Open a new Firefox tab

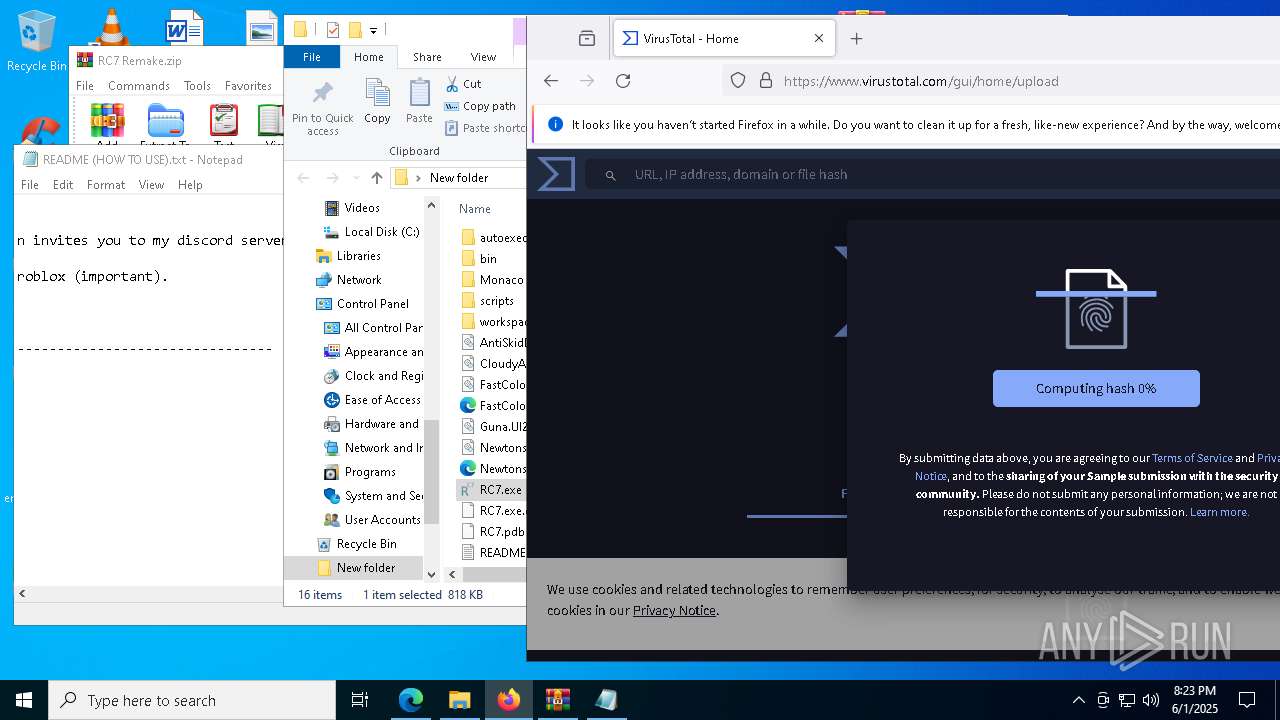point(856,38)
